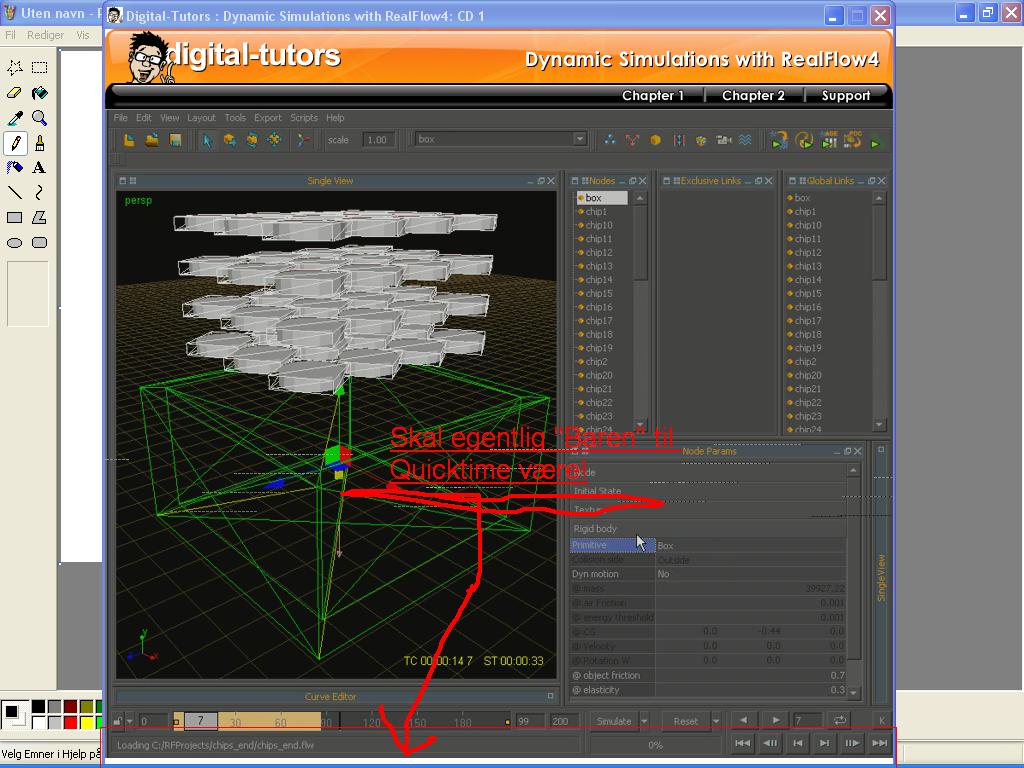Click the Simulate button

614,721
